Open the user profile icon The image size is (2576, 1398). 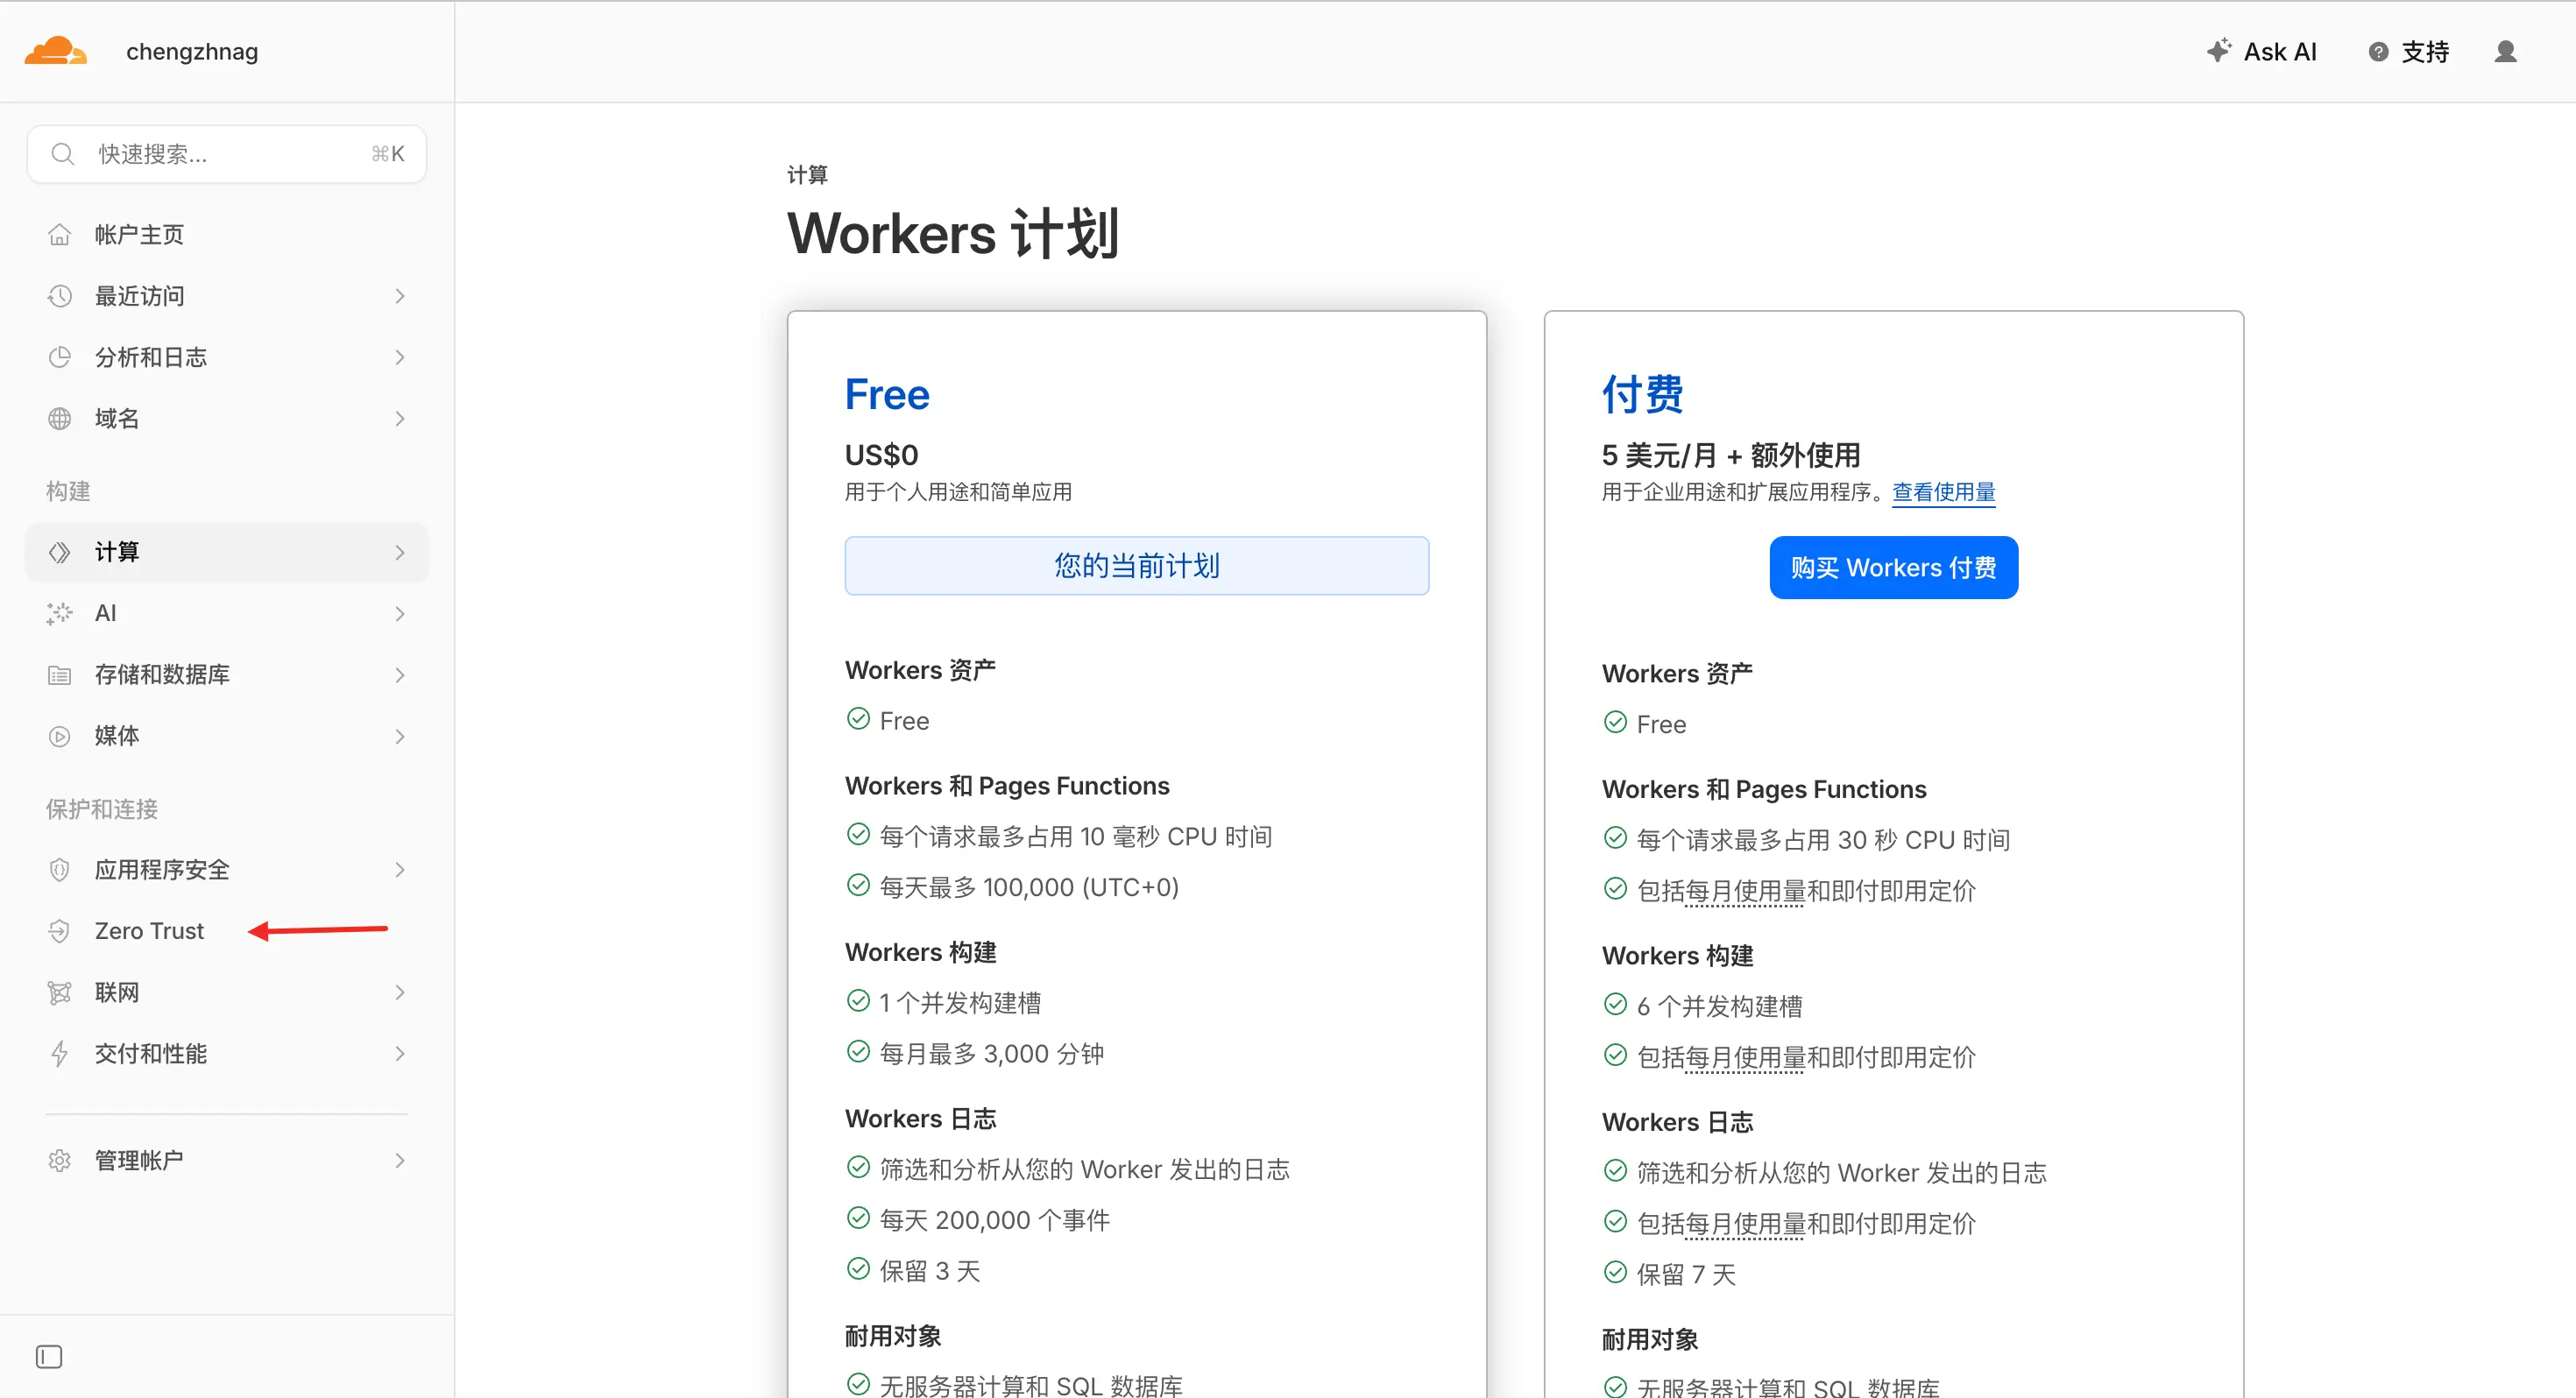2504,52
